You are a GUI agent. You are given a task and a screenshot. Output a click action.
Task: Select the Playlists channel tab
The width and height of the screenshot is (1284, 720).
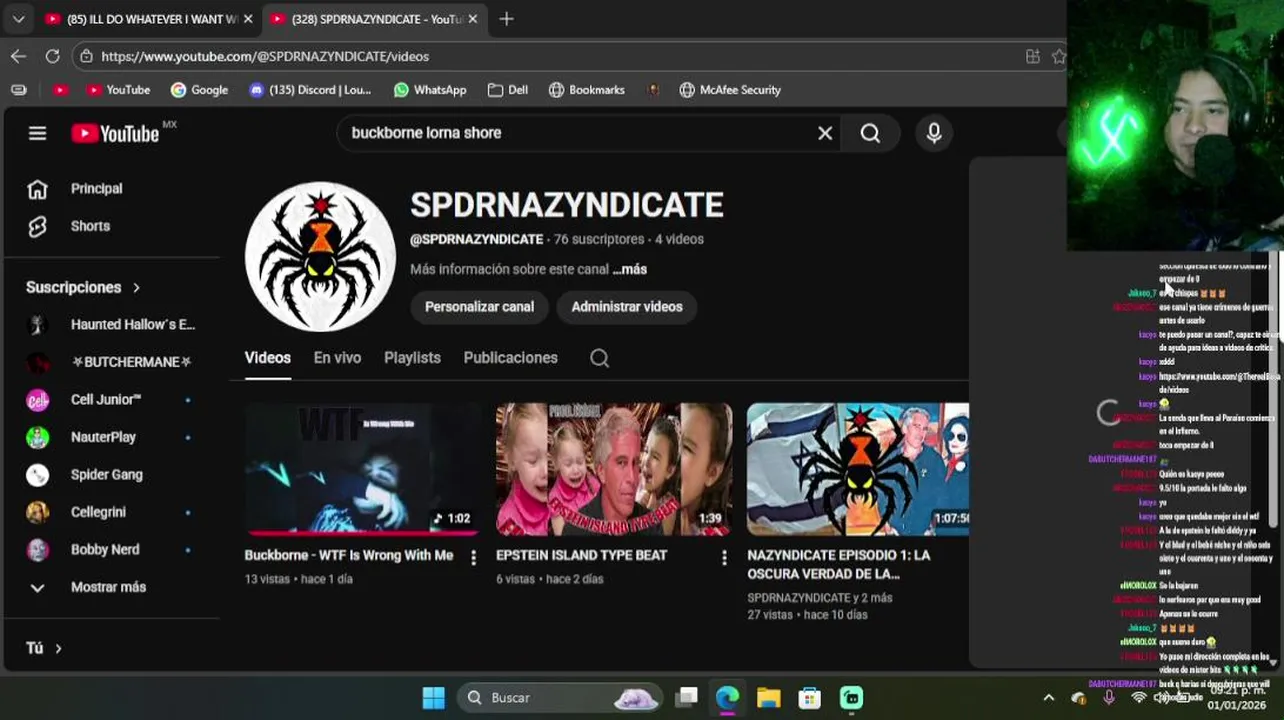click(x=412, y=358)
